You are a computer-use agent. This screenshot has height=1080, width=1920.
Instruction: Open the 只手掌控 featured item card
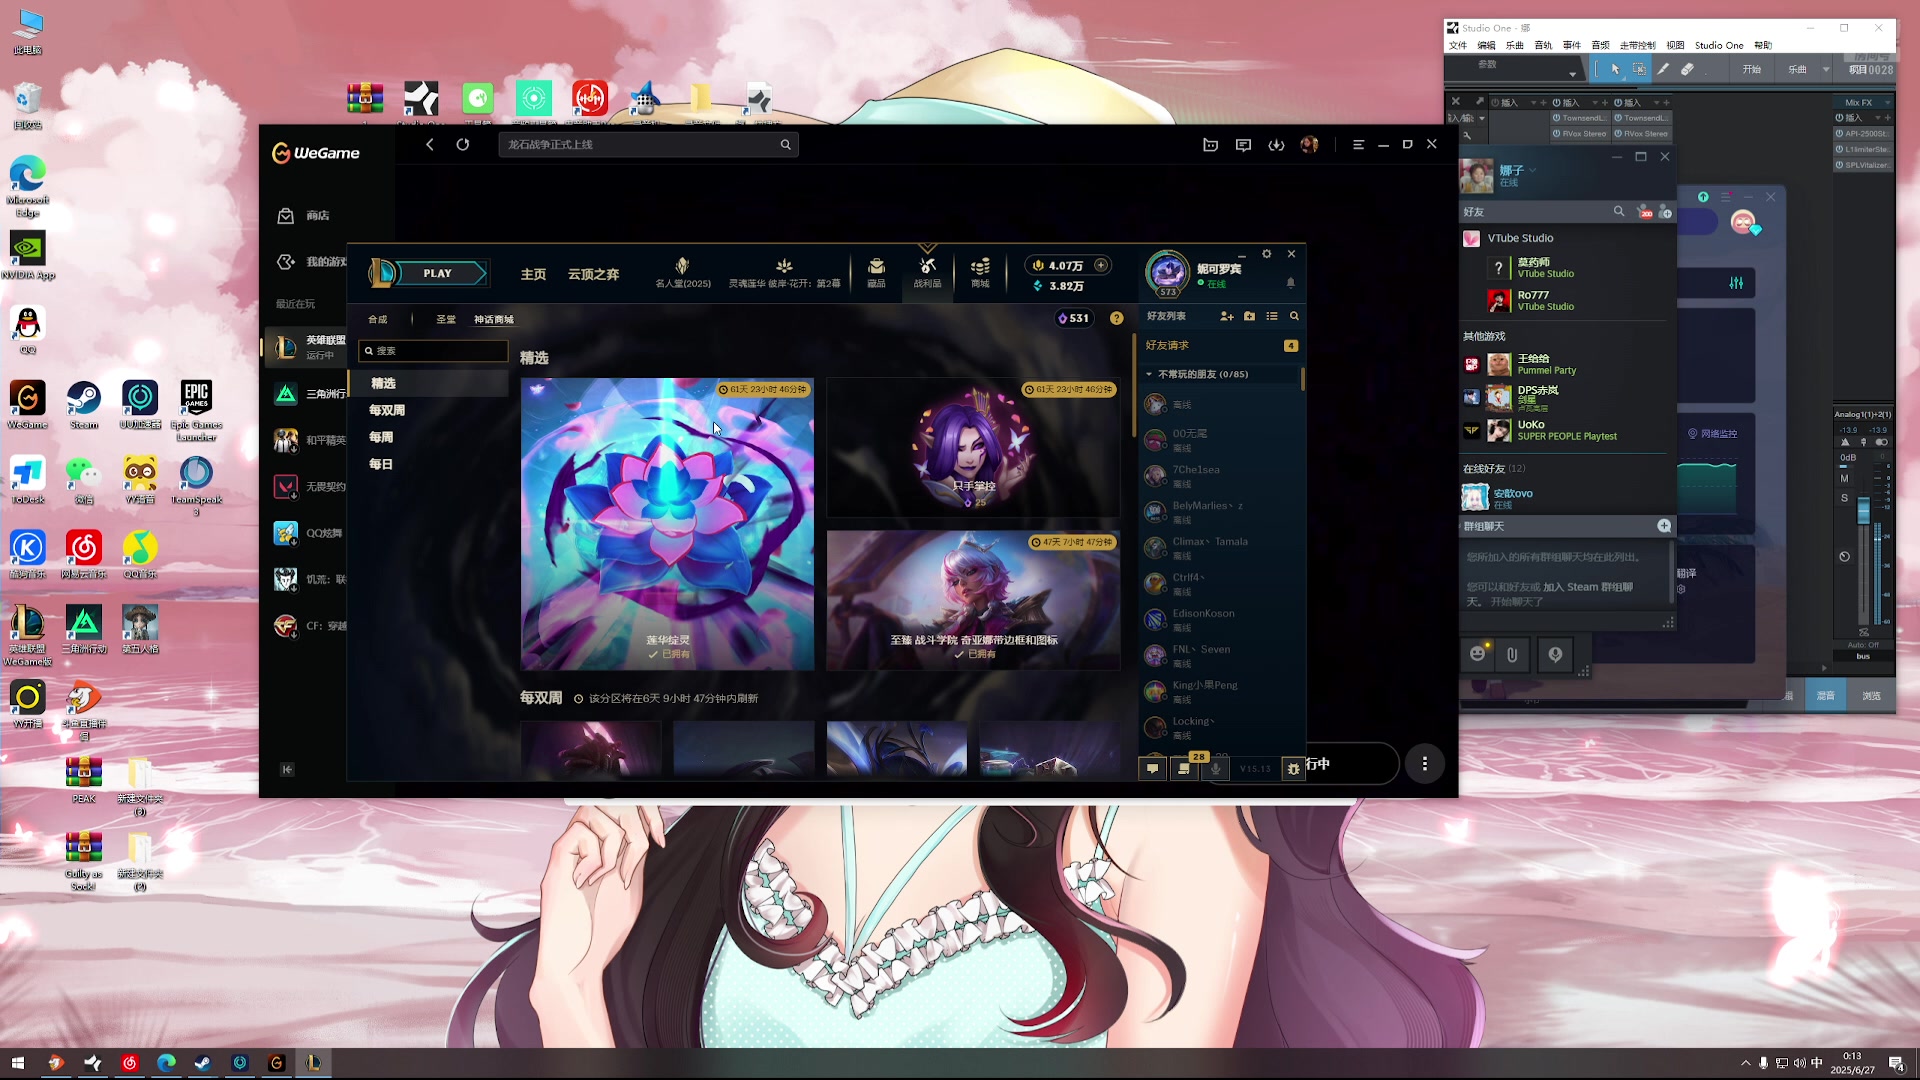click(973, 447)
